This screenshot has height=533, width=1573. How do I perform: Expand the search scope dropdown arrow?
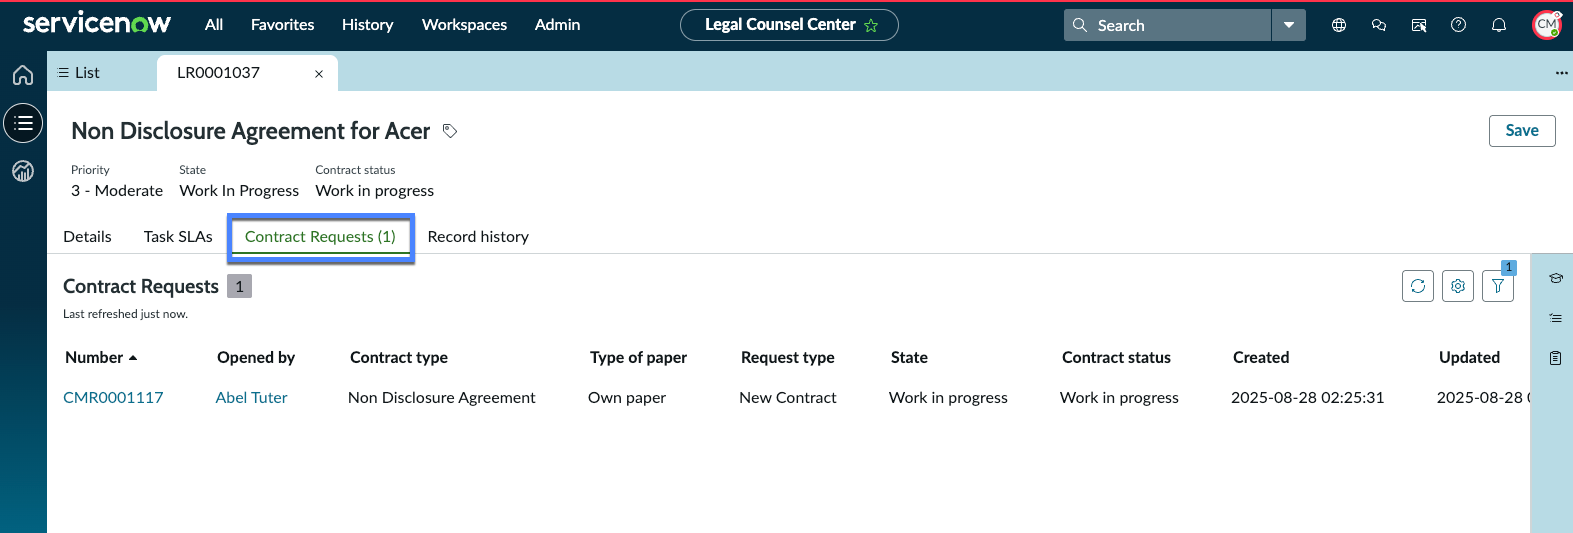pyautogui.click(x=1289, y=25)
